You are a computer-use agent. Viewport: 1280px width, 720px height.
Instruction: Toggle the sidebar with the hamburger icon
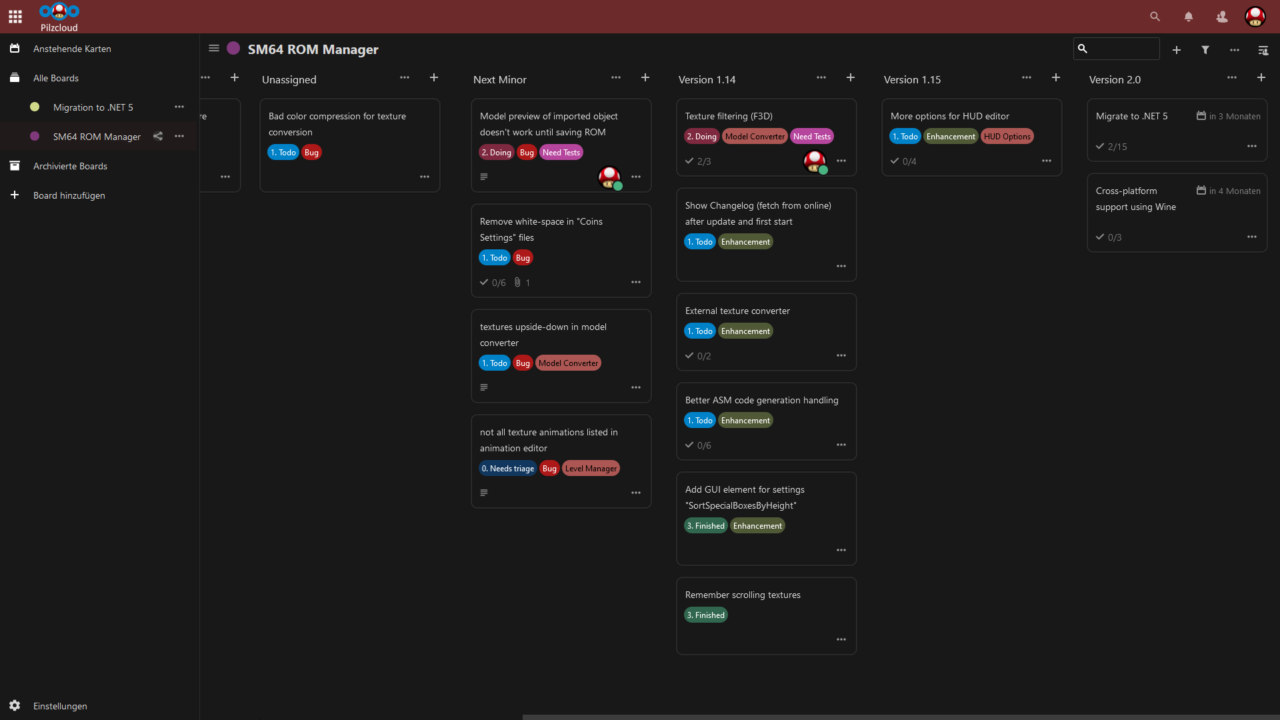pos(214,48)
